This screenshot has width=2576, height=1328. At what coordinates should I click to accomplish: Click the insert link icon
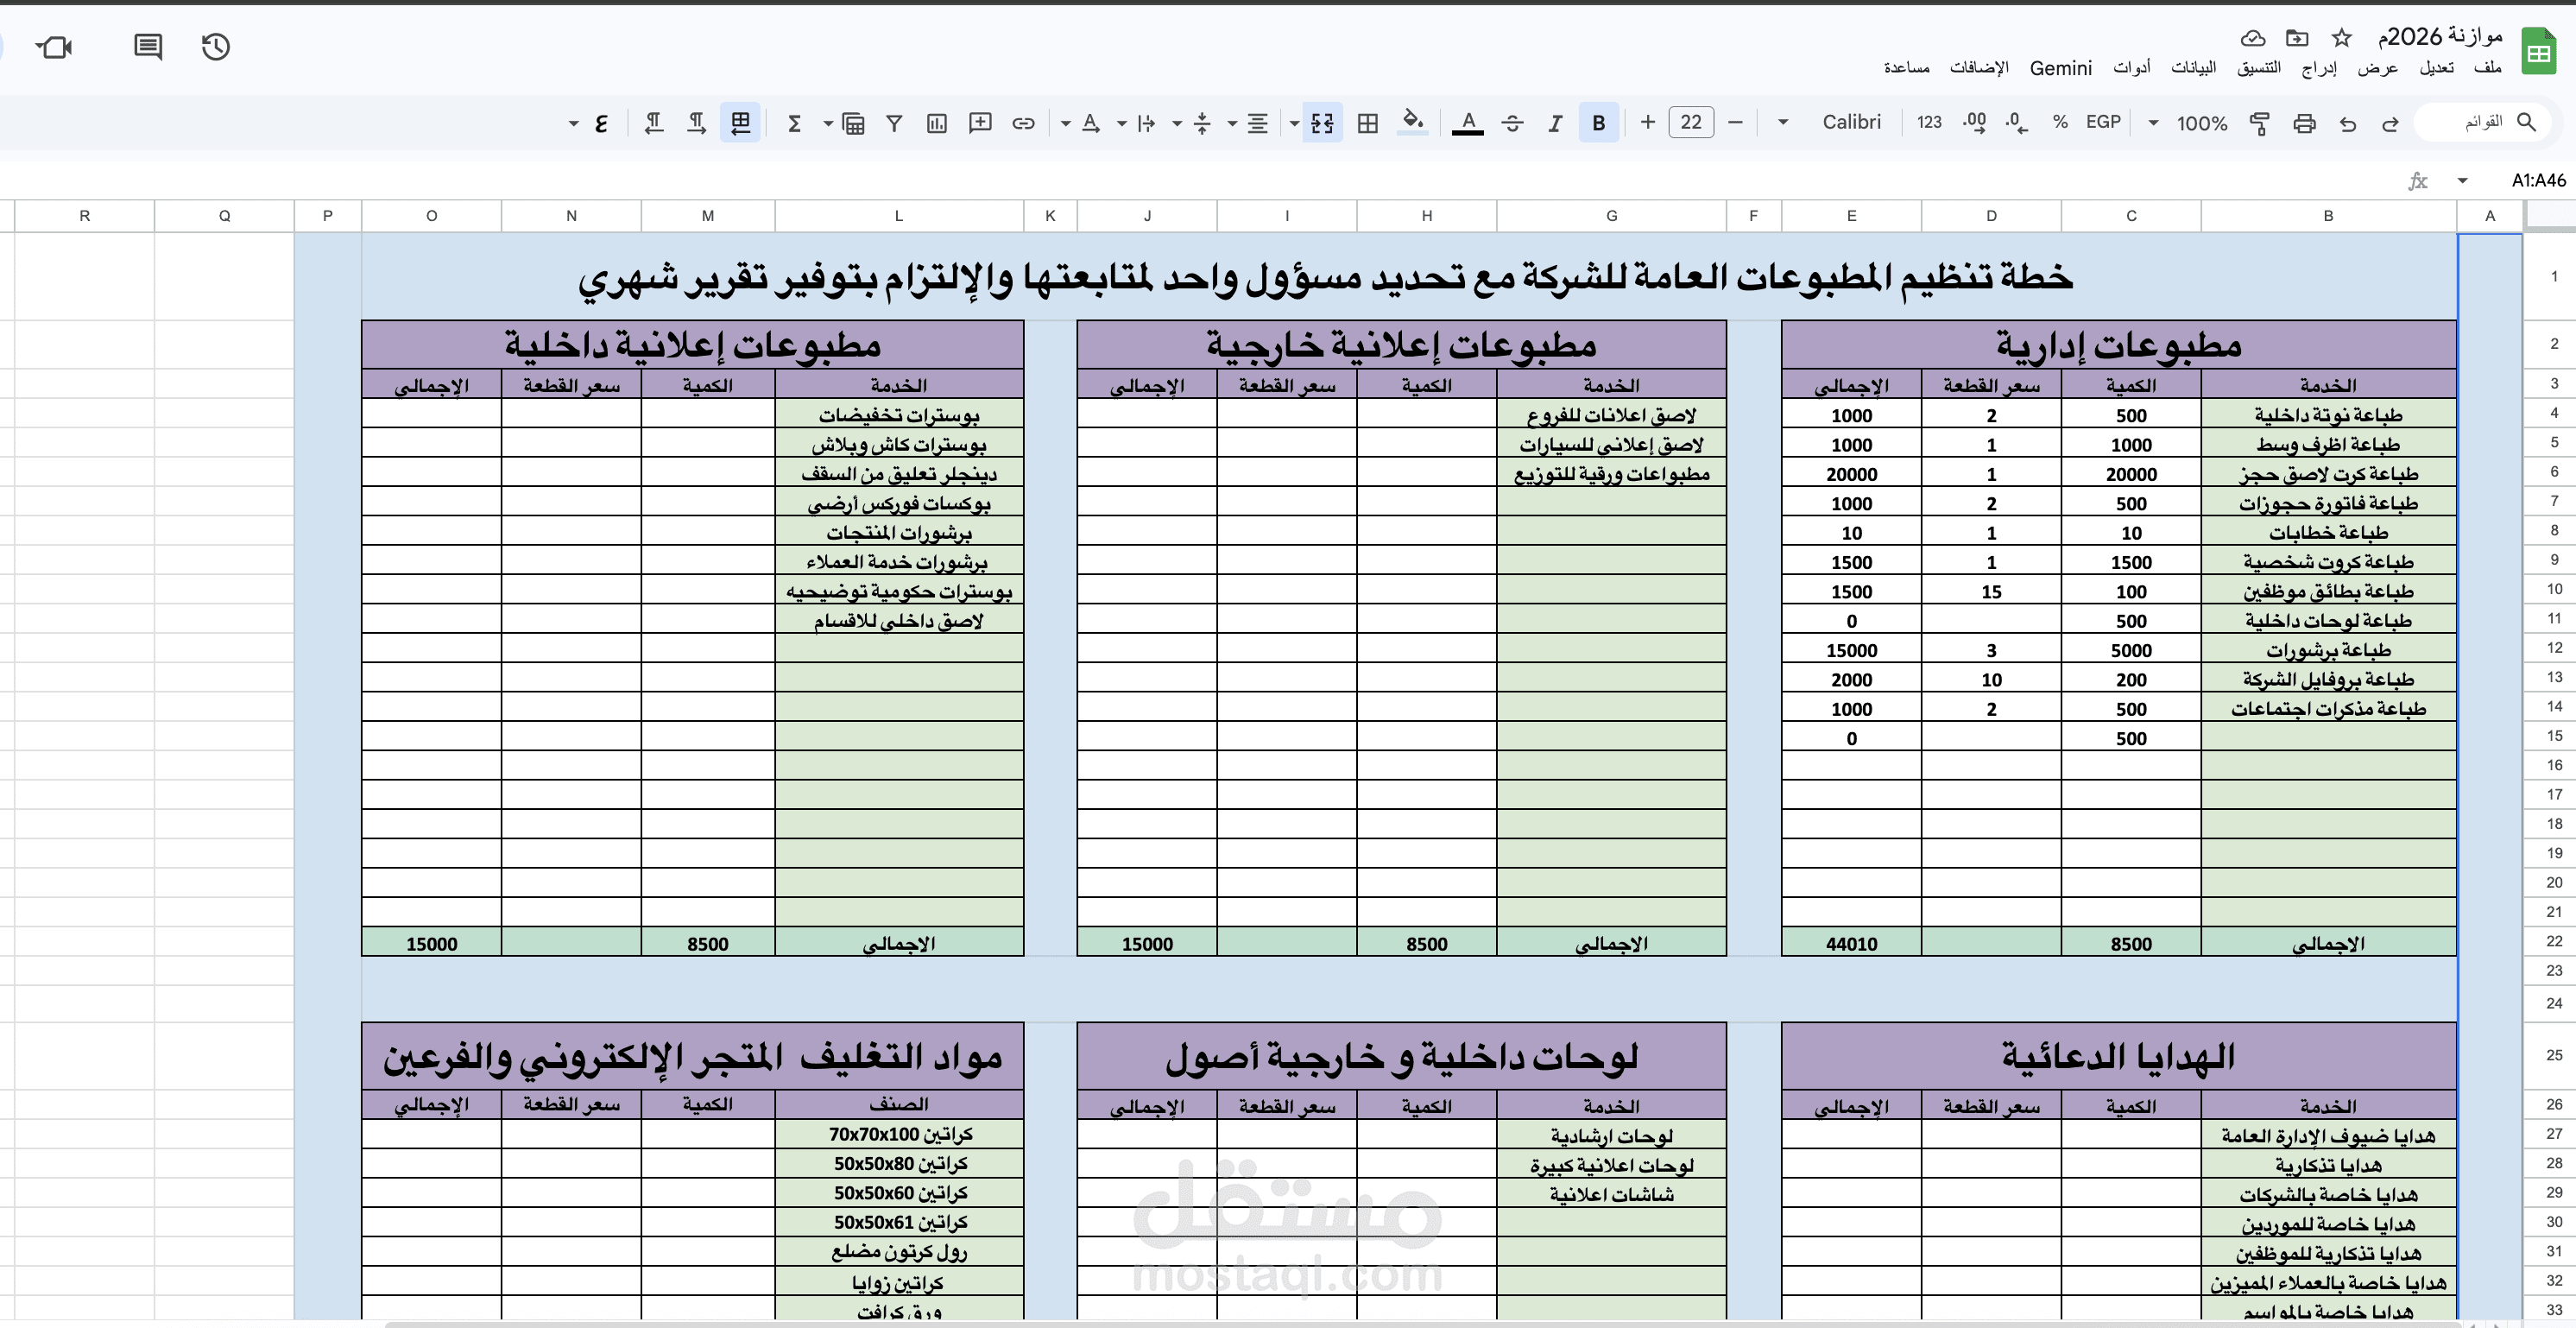[x=1022, y=123]
